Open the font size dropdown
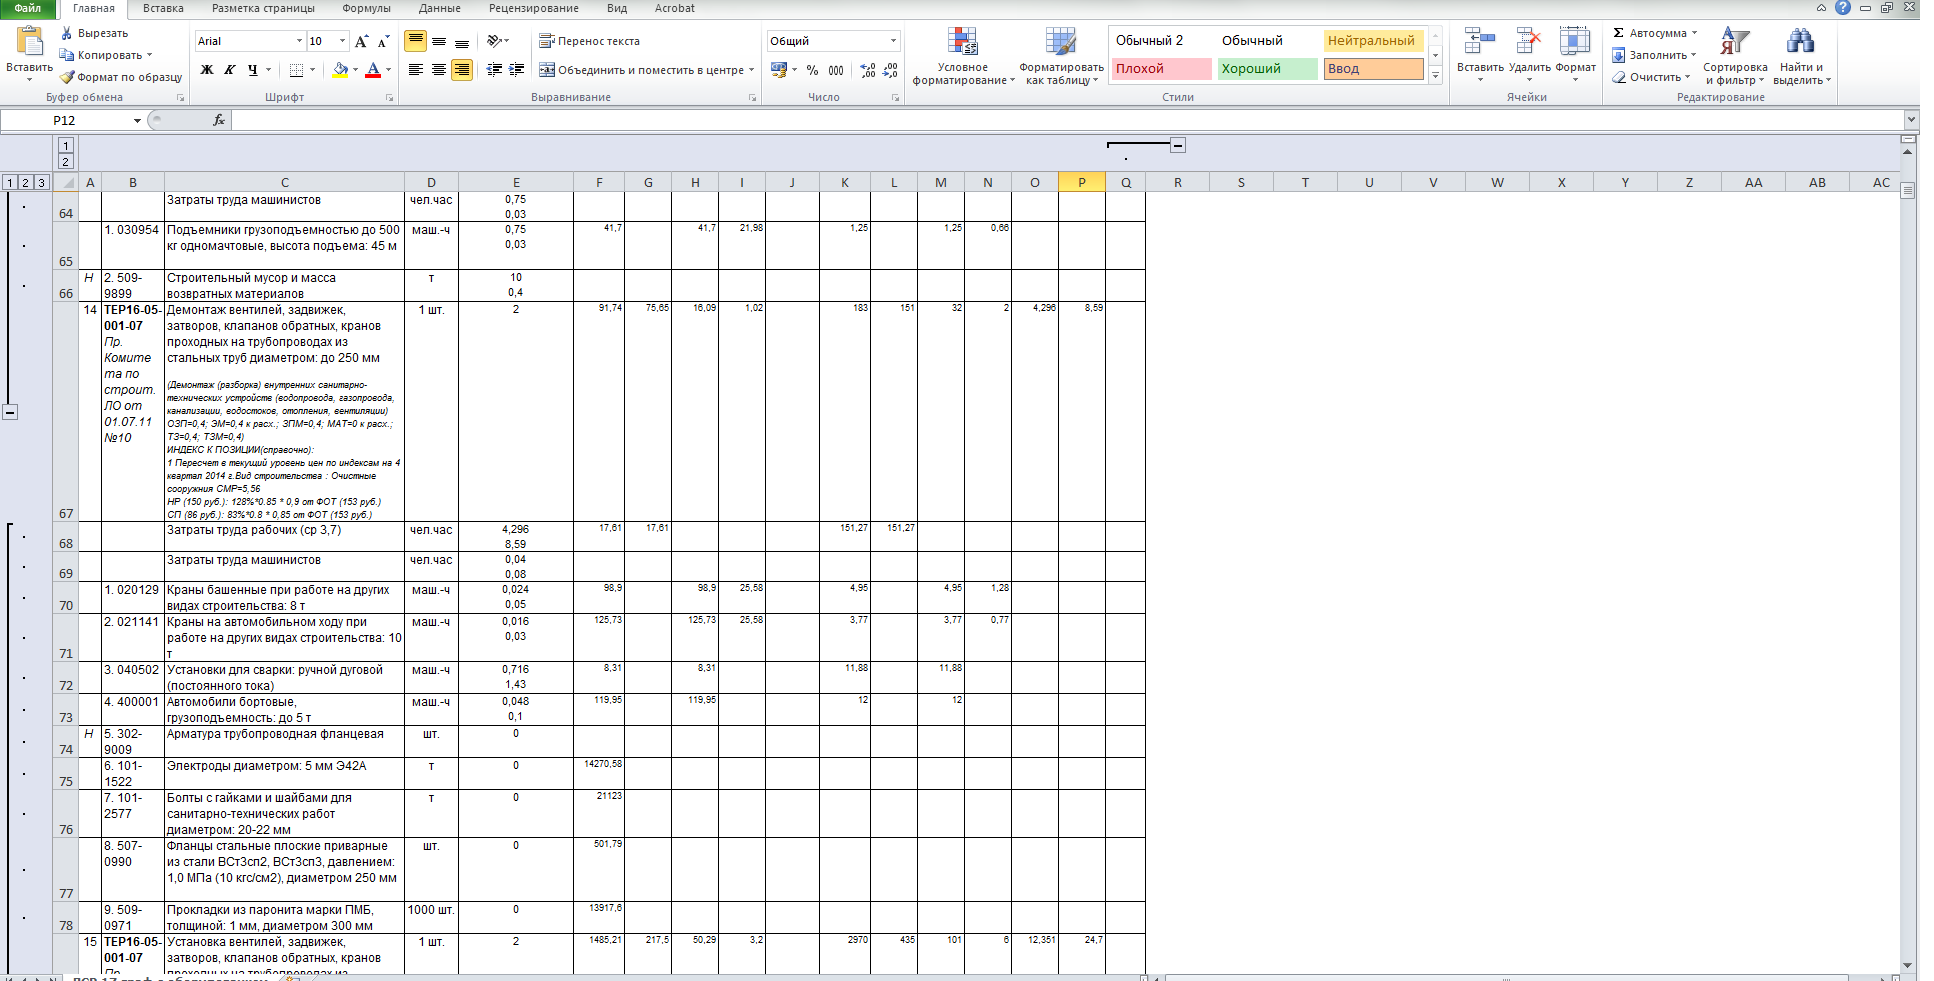Screen dimensions: 1934x981 342,41
